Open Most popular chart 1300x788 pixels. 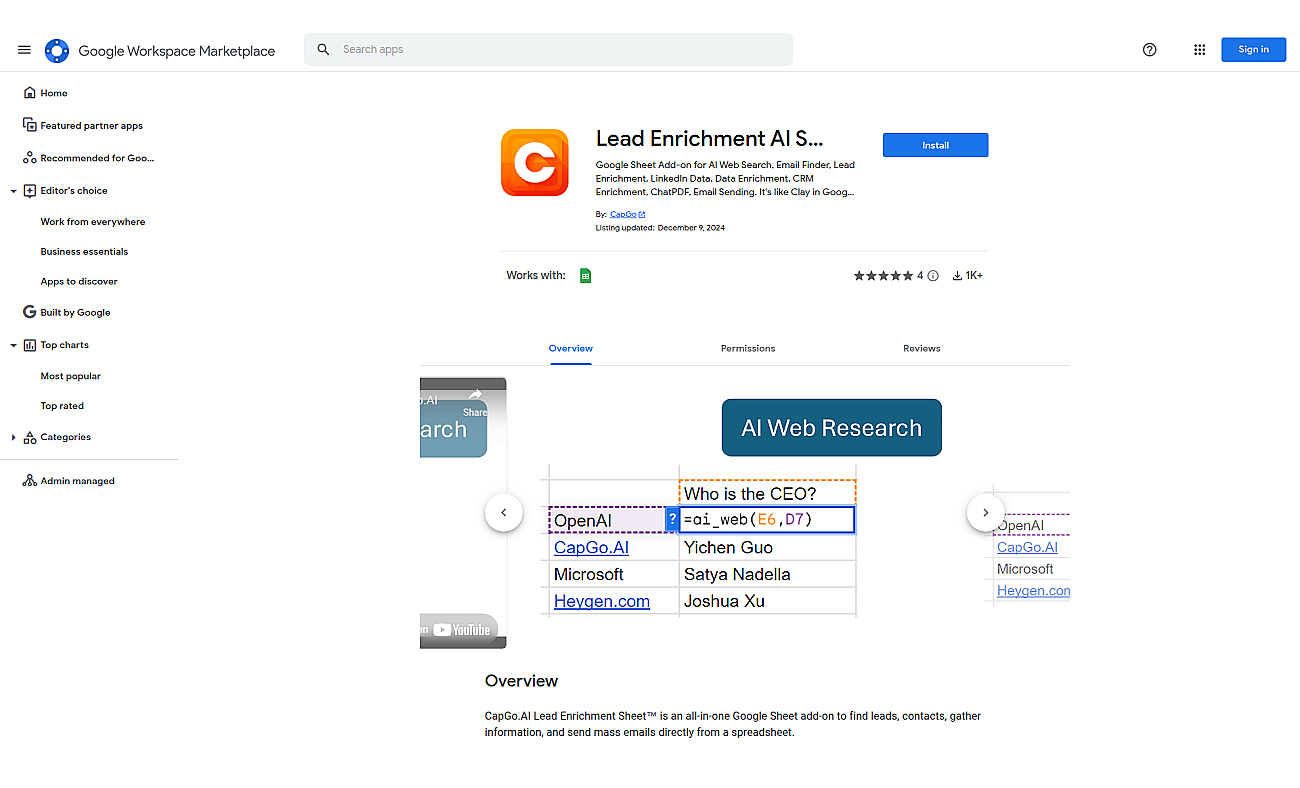tap(71, 376)
